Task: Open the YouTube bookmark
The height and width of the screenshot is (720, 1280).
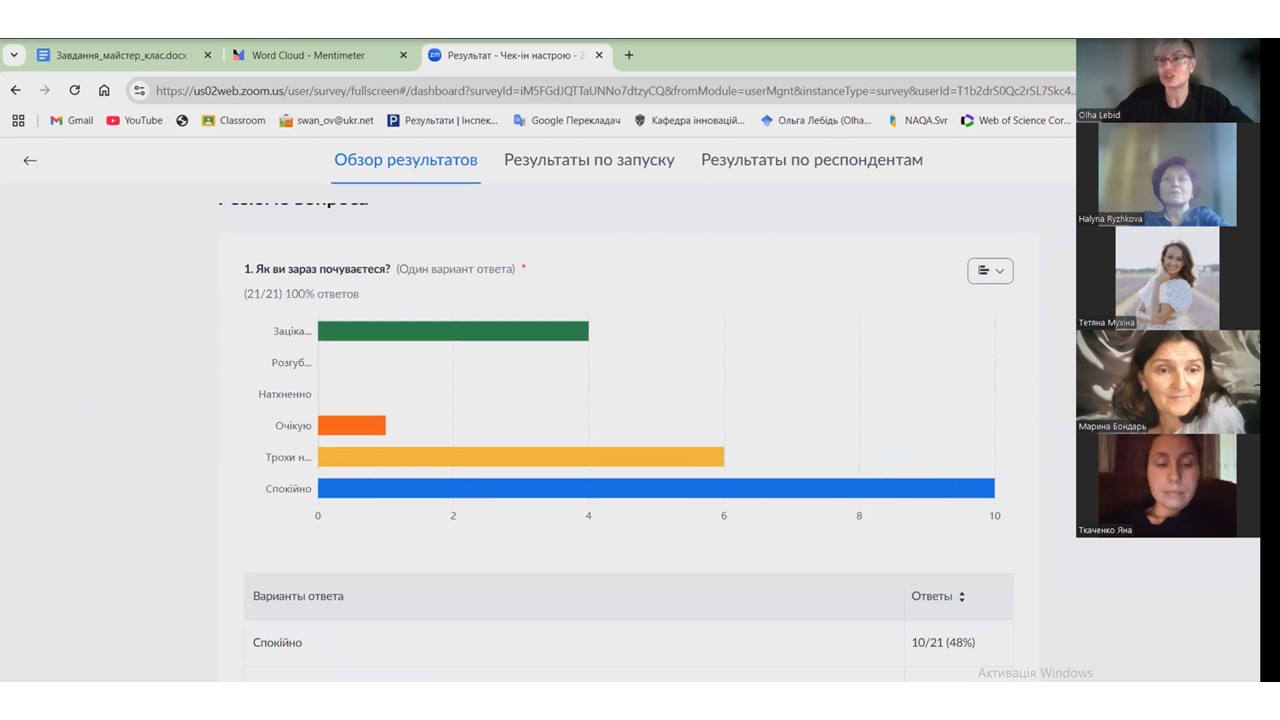Action: (134, 120)
